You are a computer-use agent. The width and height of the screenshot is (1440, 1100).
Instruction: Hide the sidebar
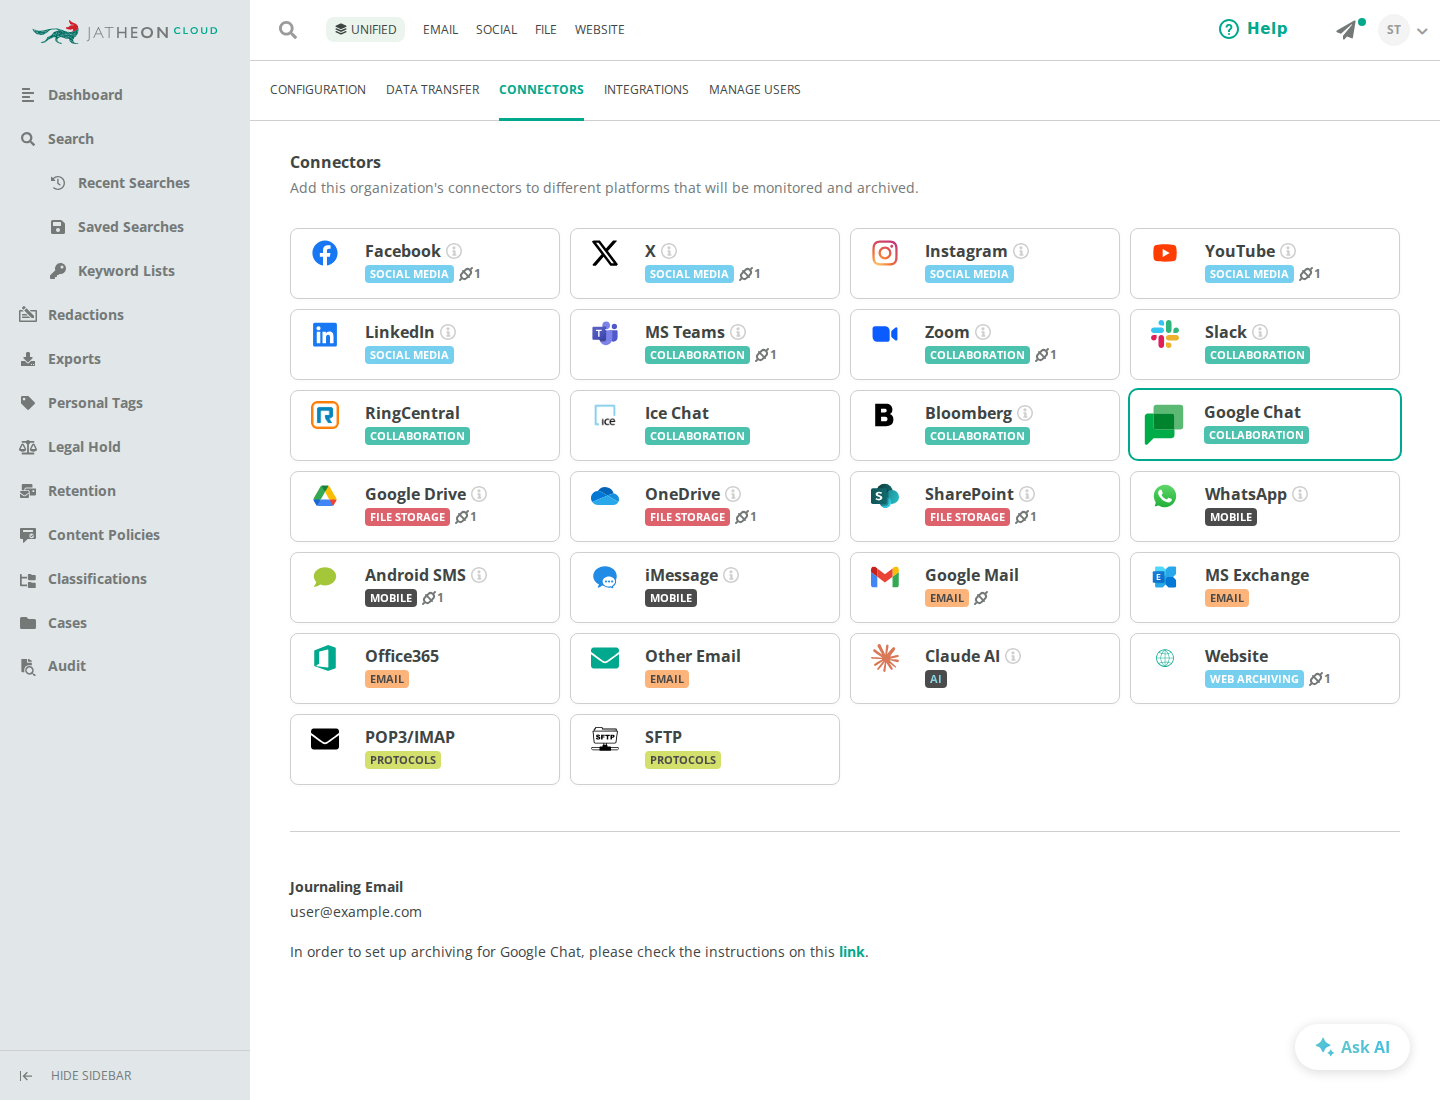(x=76, y=1076)
